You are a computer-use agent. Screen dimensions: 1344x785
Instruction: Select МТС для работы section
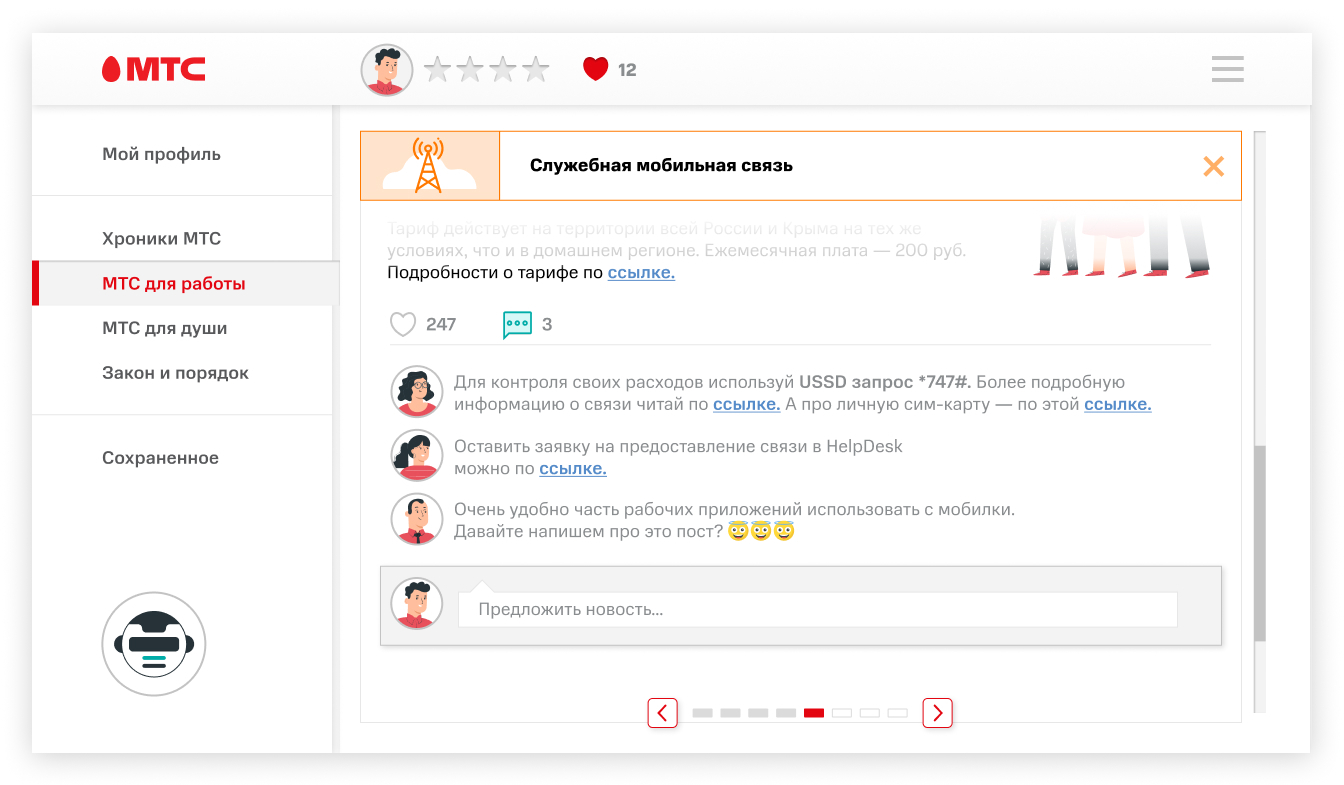tap(185, 284)
